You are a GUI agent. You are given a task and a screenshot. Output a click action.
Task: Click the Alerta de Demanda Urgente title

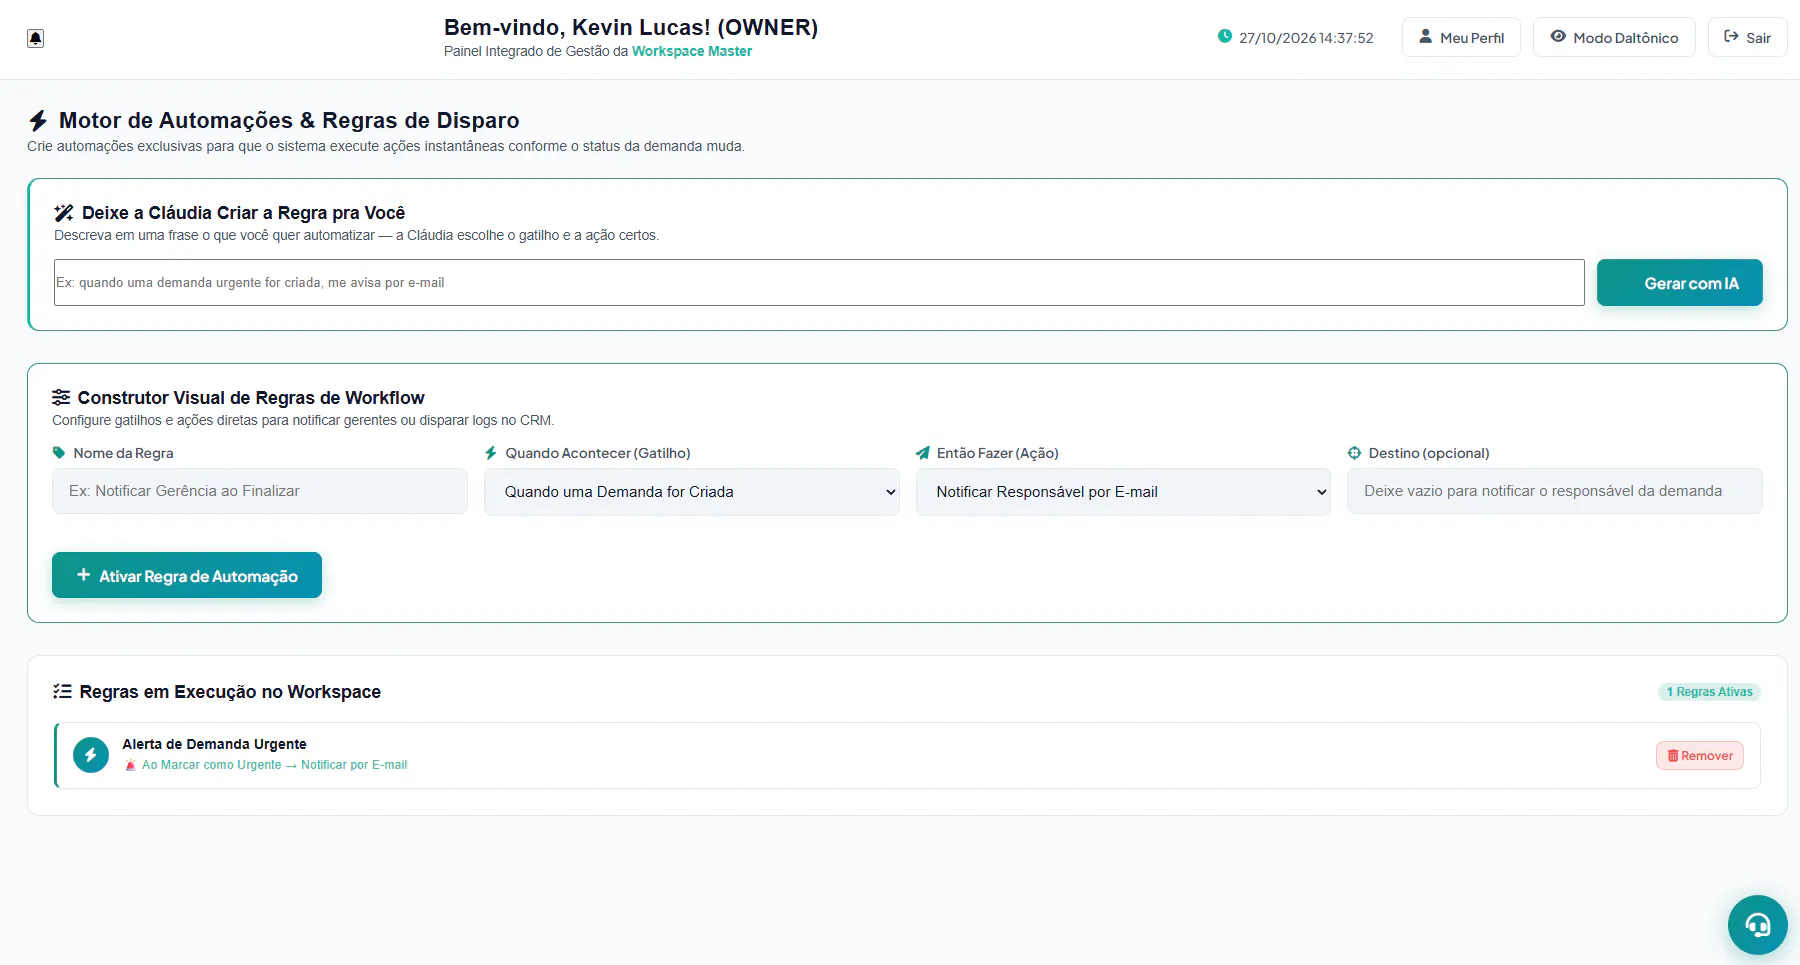pos(214,744)
